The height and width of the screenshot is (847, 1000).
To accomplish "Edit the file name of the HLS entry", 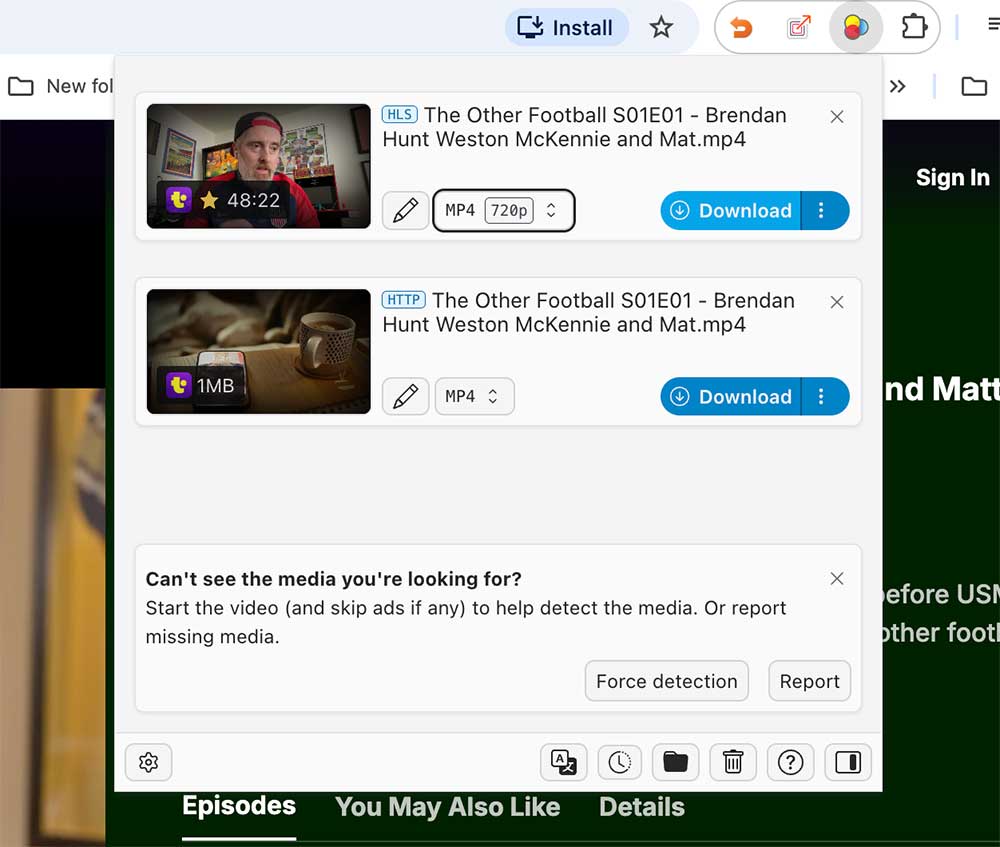I will [406, 210].
